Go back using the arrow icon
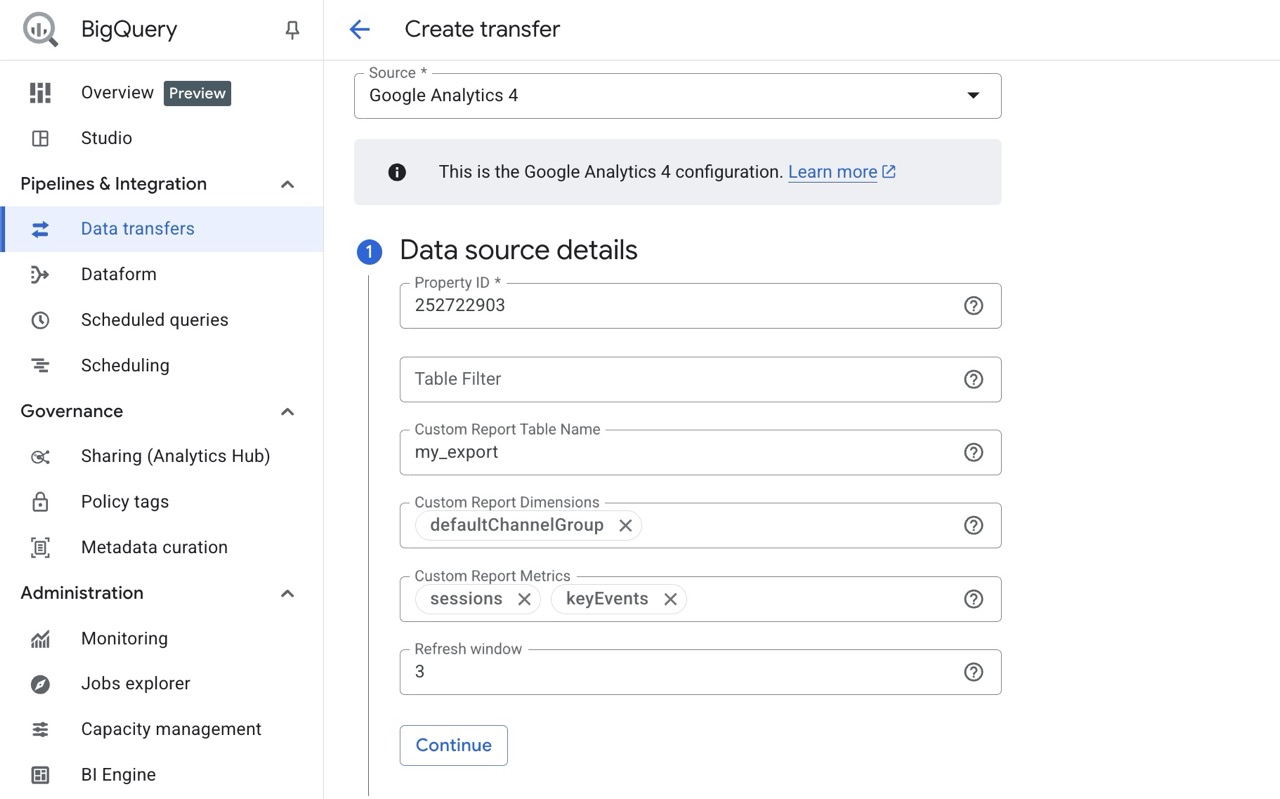1280x799 pixels. click(x=360, y=30)
